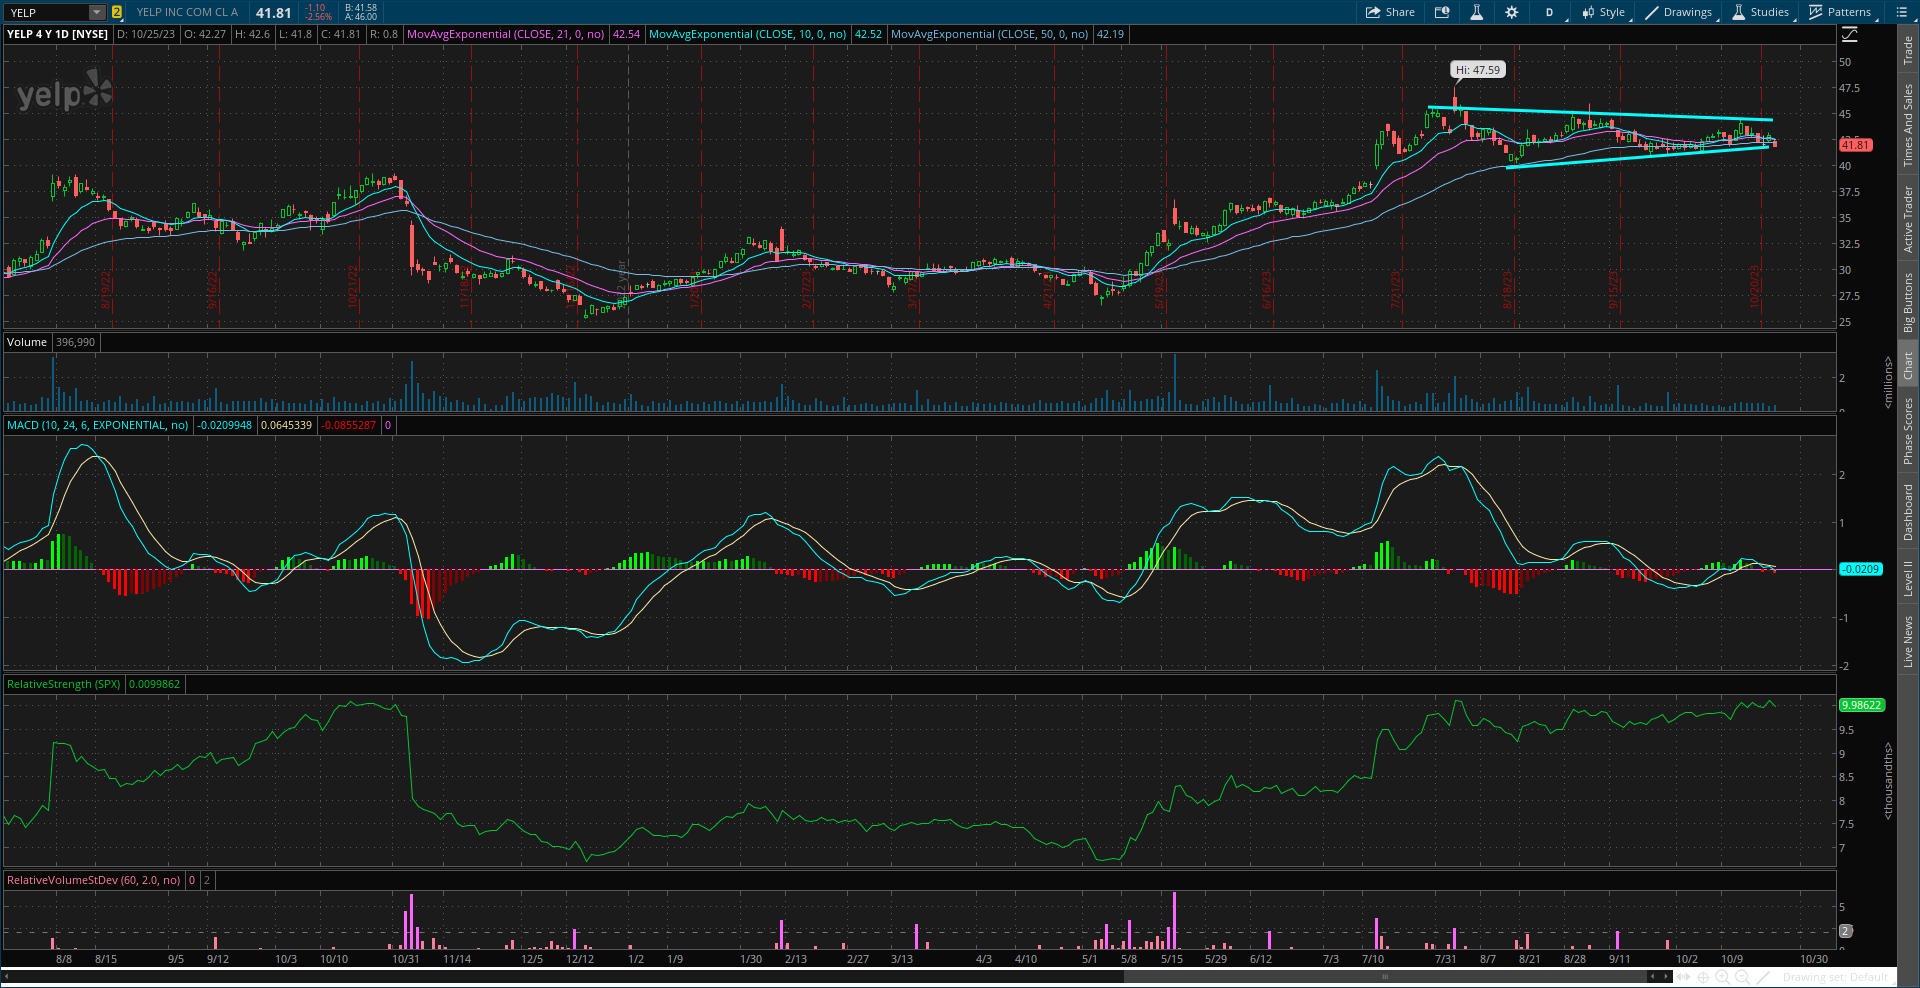The image size is (1920, 988).
Task: Click the YELP INC COM CL A description
Action: (187, 12)
